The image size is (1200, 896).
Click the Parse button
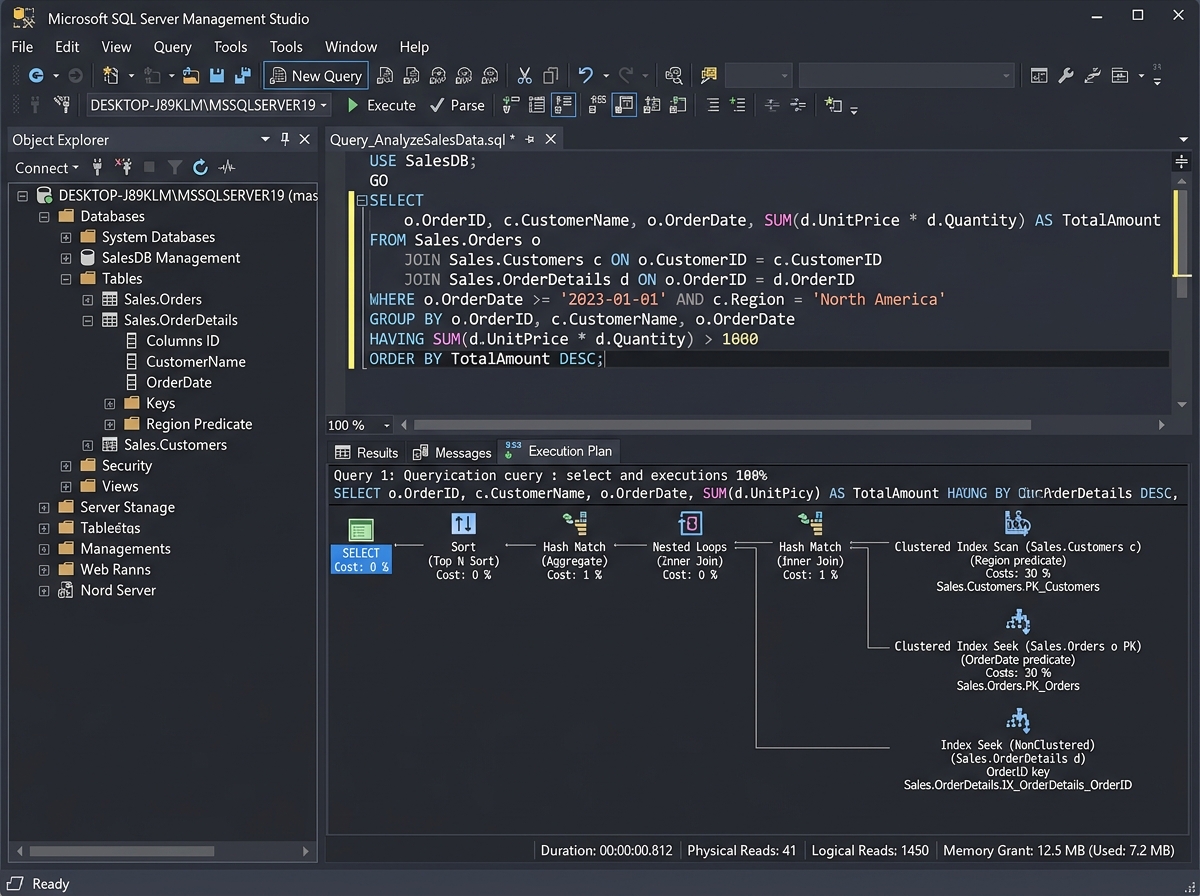click(457, 104)
